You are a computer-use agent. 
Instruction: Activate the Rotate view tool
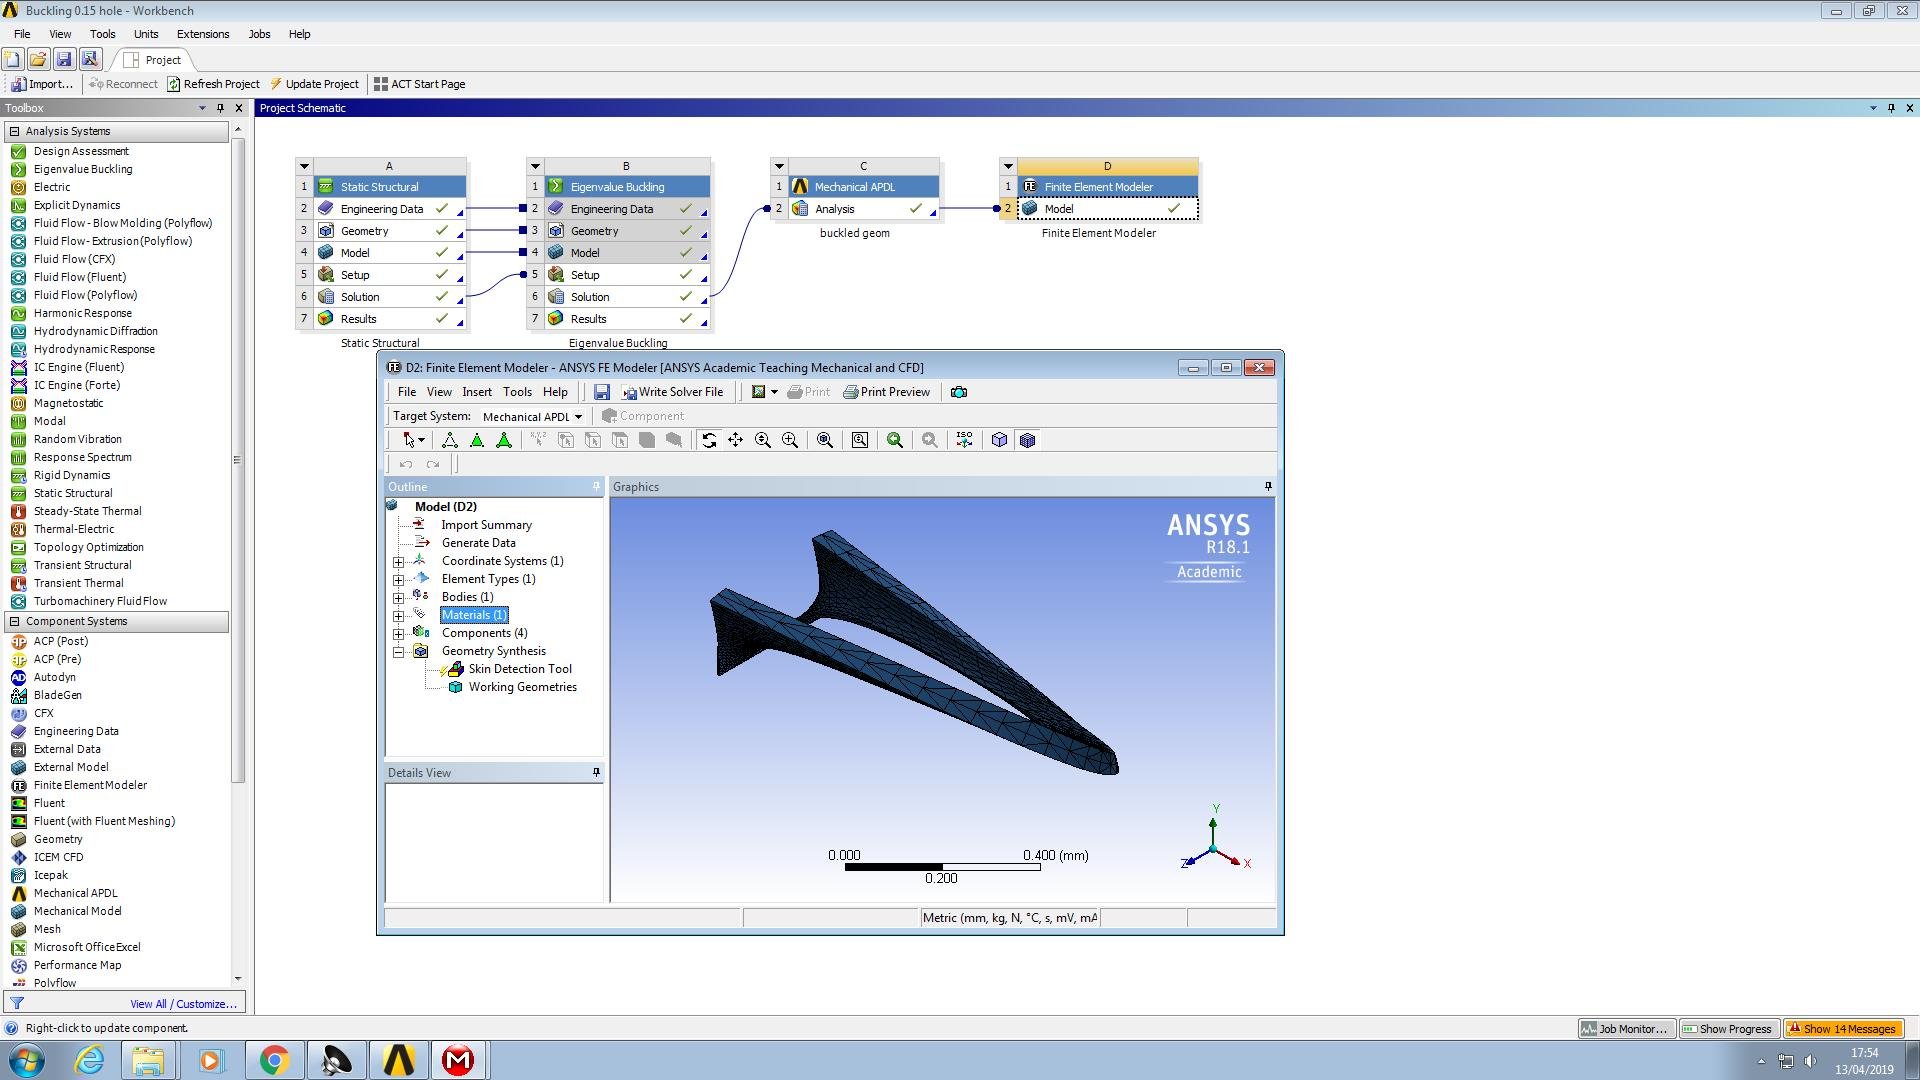pos(709,440)
